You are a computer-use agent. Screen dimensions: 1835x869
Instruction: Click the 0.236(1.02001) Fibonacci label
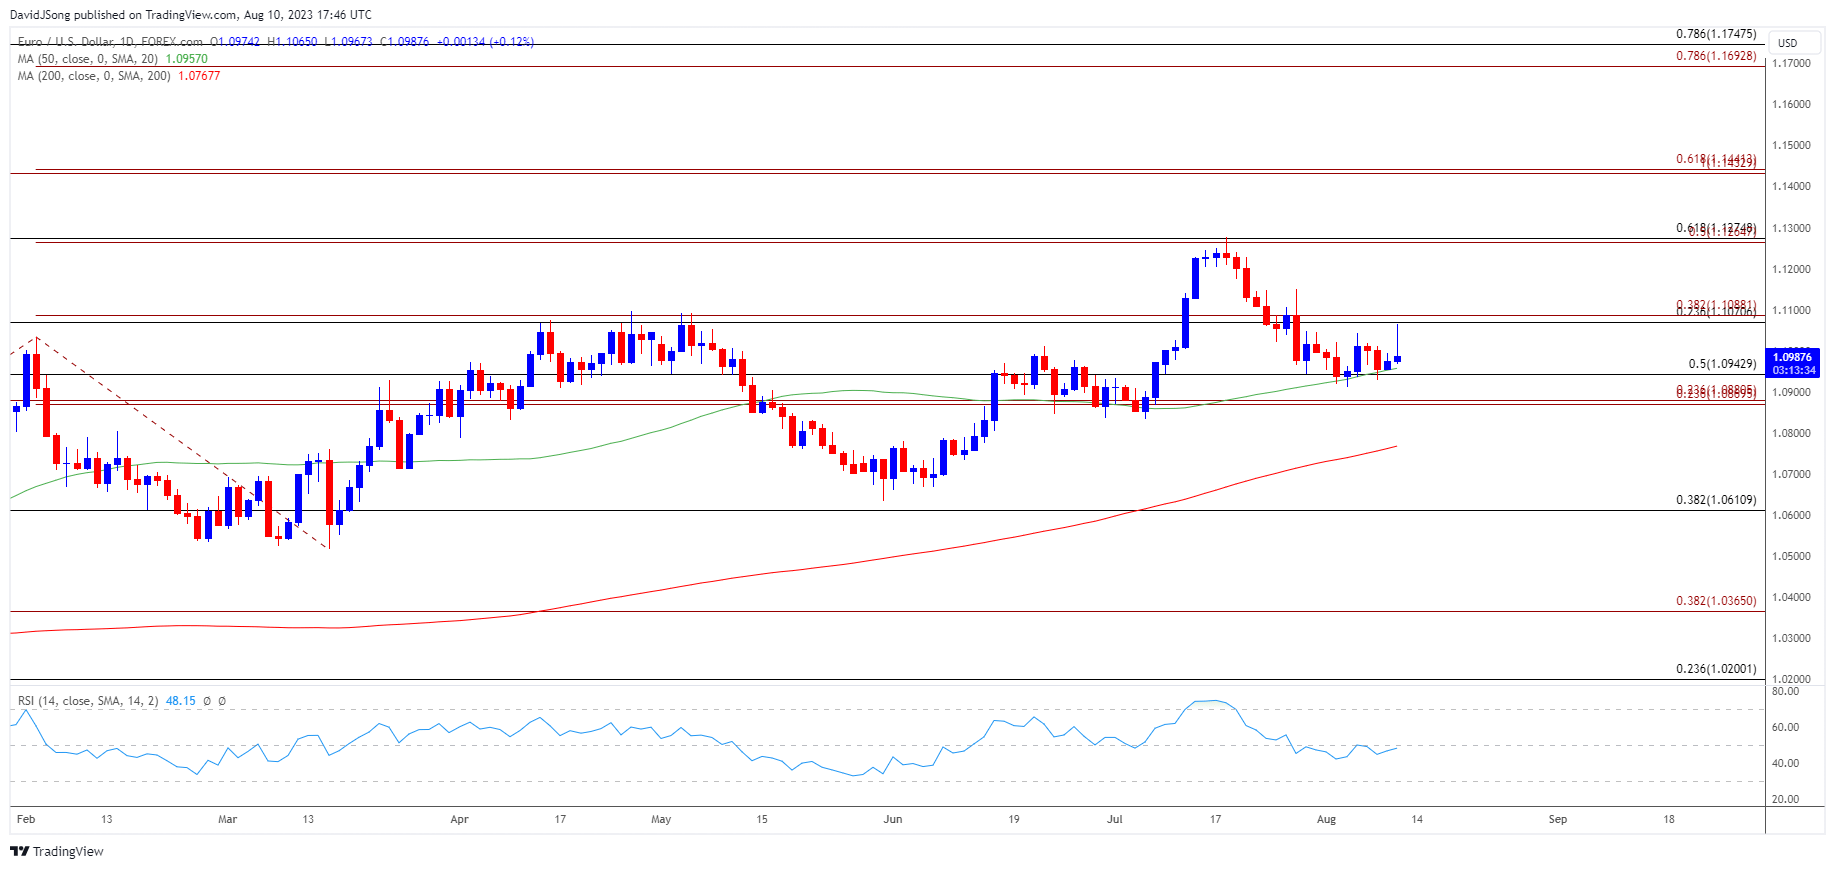point(1716,669)
